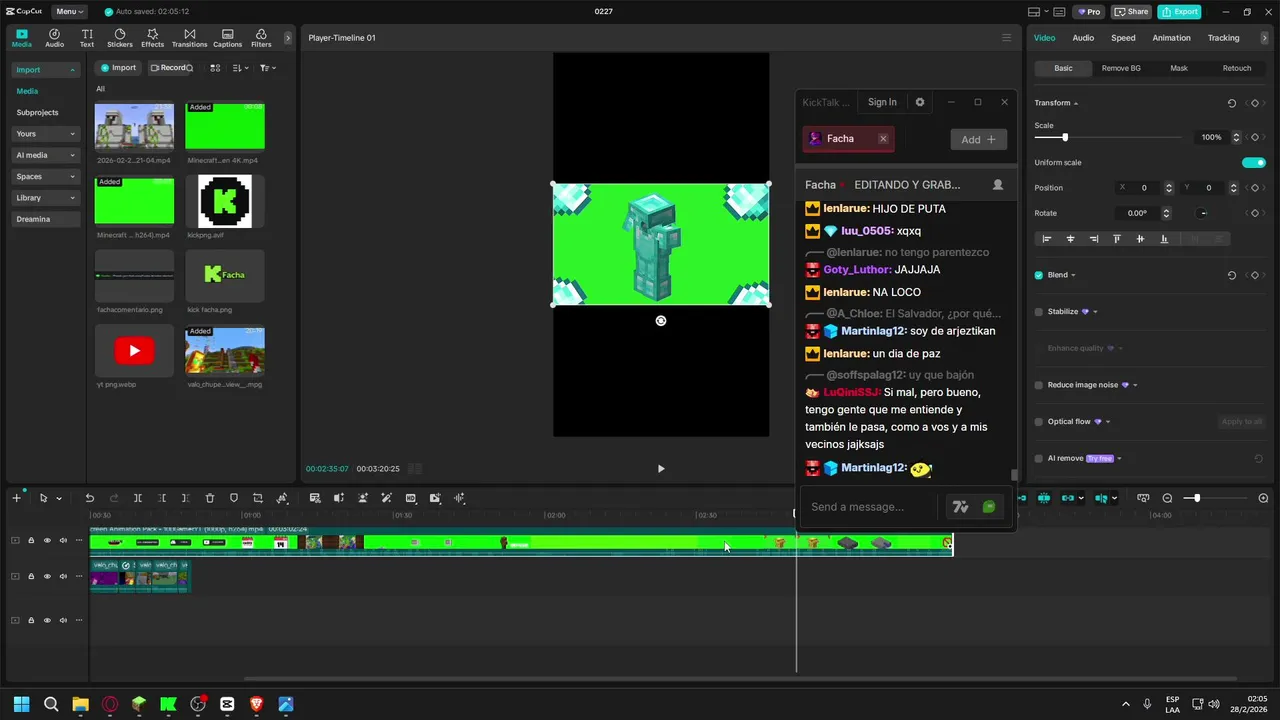The width and height of the screenshot is (1280, 720).
Task: Open the selection tool mode dropdown
Action: pyautogui.click(x=59, y=498)
